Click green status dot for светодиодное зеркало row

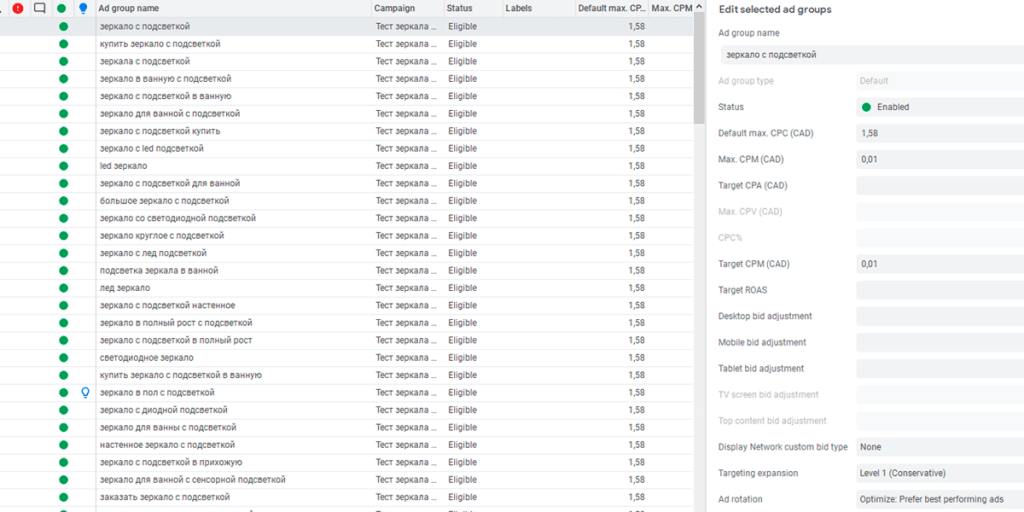tap(63, 358)
